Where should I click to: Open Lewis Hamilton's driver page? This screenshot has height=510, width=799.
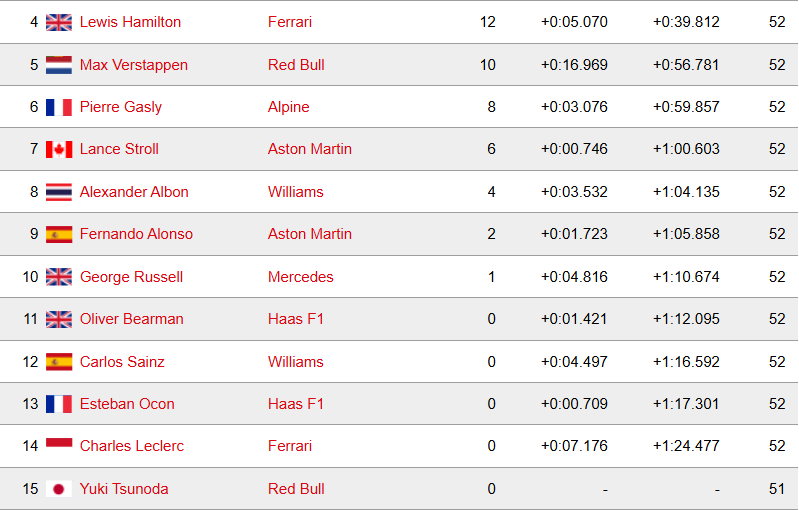[x=130, y=22]
